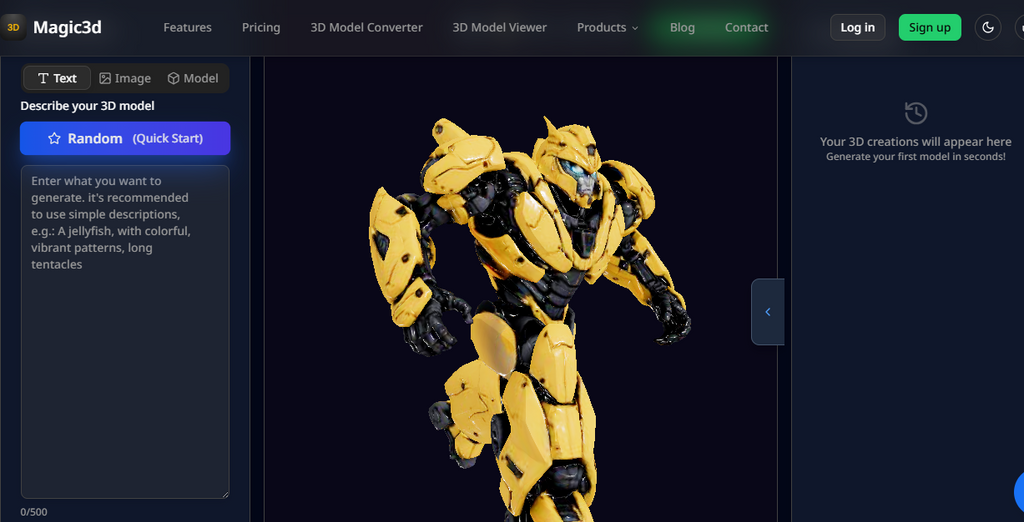Open the 3D Model Converter page
Viewport: 1024px width, 522px height.
click(366, 27)
